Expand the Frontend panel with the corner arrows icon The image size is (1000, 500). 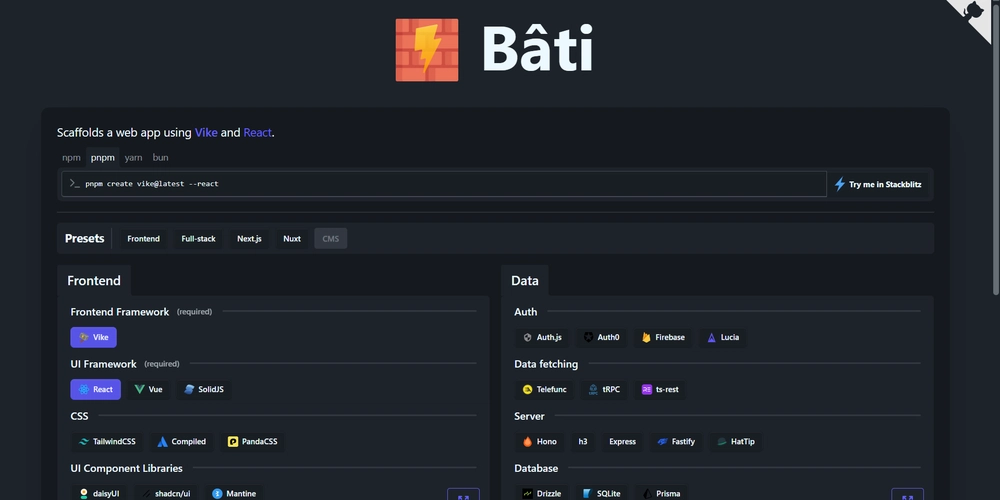tap(463, 496)
